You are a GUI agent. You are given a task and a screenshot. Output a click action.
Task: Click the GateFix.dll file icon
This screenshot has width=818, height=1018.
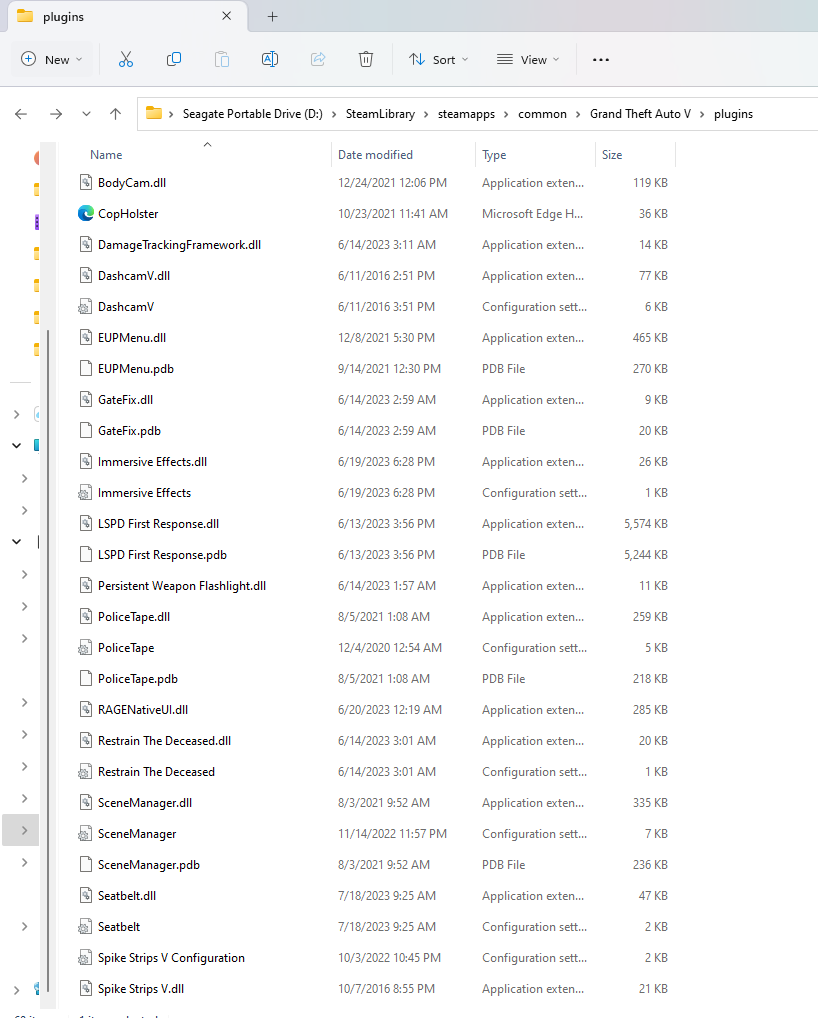[x=86, y=400]
